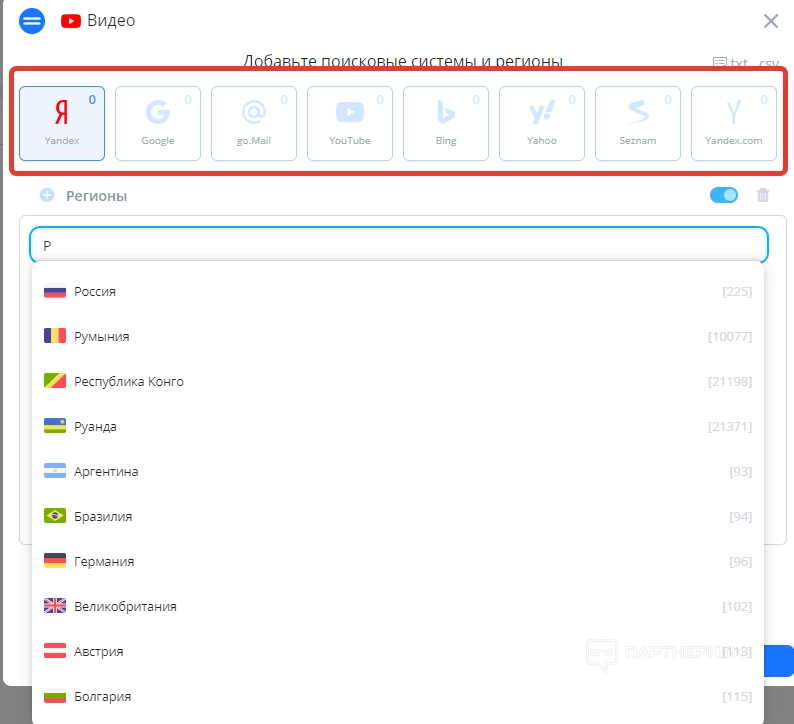Select the YouTube search engine tile

pyautogui.click(x=350, y=124)
